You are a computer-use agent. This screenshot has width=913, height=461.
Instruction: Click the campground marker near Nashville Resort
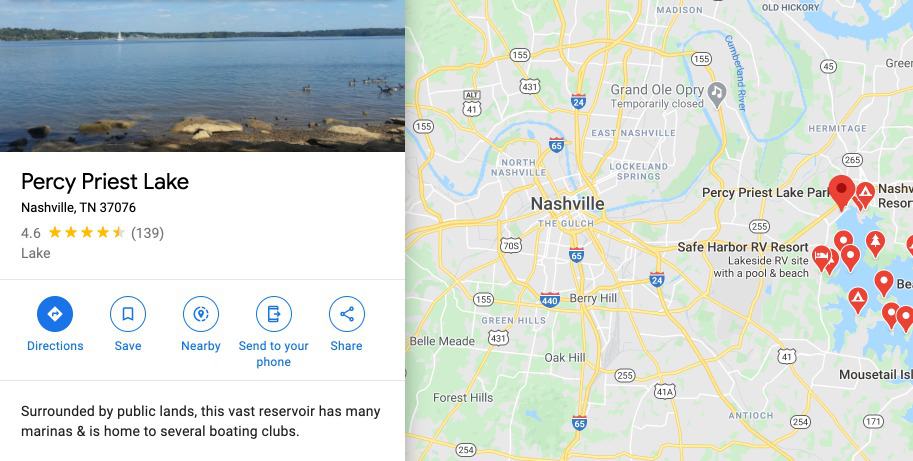click(x=865, y=194)
